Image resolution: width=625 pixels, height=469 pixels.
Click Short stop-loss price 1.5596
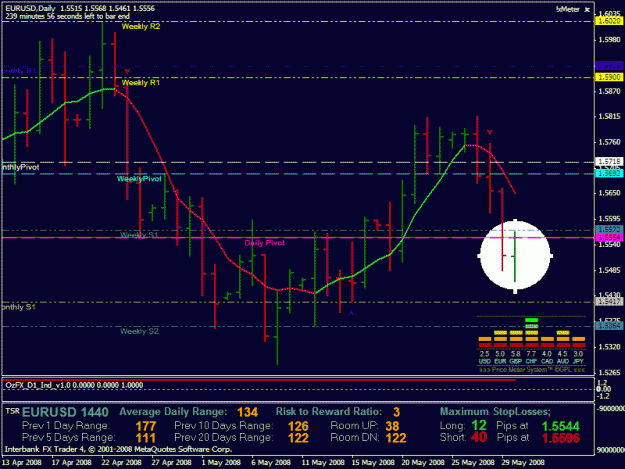tap(561, 438)
